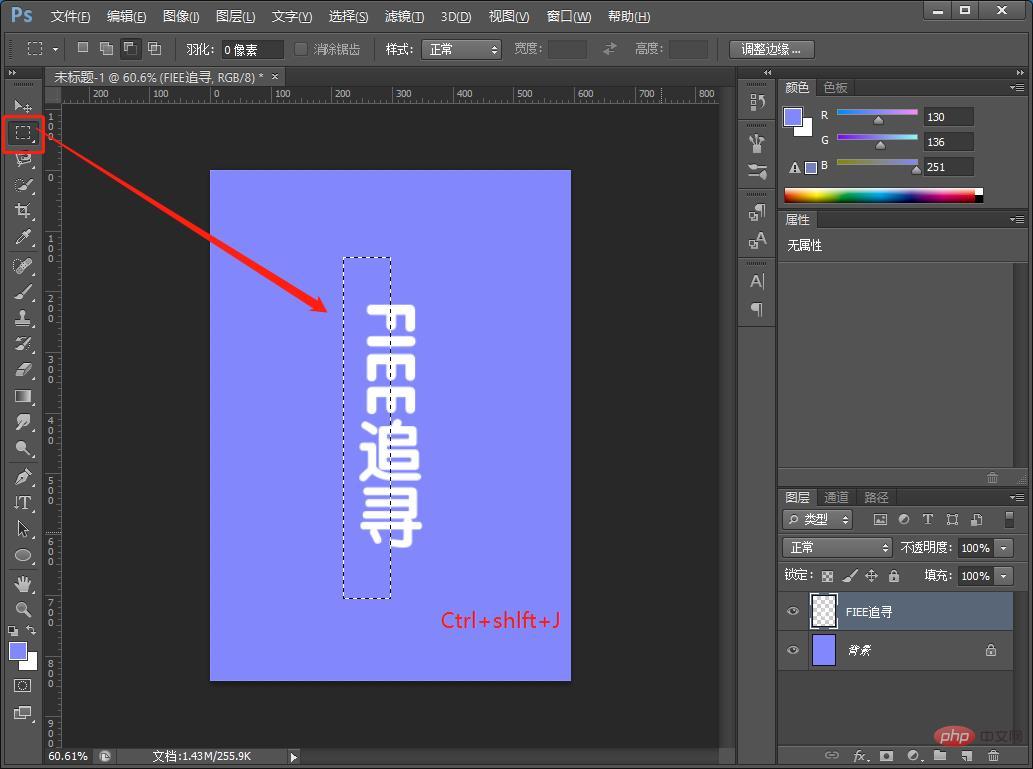Open the collapsed Brush Presets panel icon
The height and width of the screenshot is (769, 1033).
click(757, 171)
